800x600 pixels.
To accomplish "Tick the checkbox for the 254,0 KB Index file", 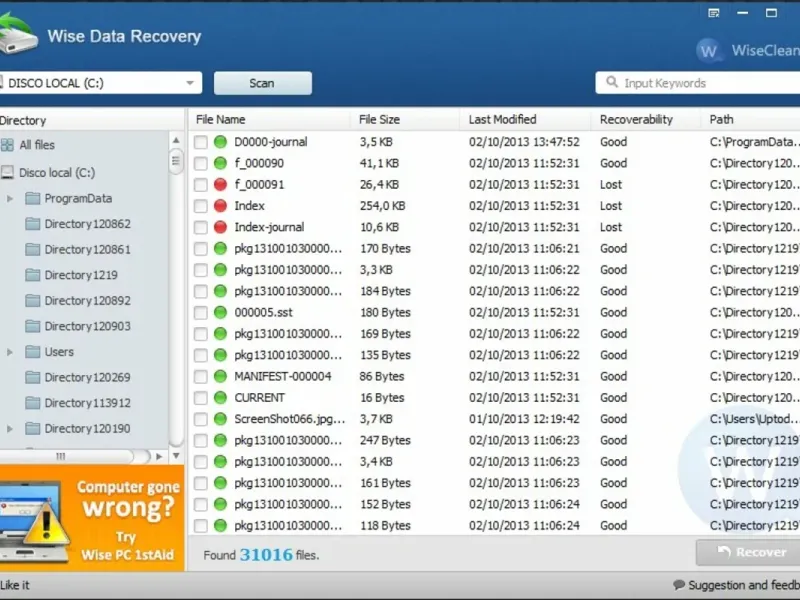I will click(x=201, y=206).
